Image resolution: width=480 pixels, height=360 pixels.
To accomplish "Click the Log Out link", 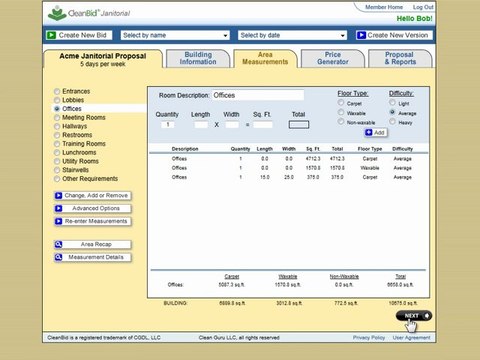I will [423, 7].
